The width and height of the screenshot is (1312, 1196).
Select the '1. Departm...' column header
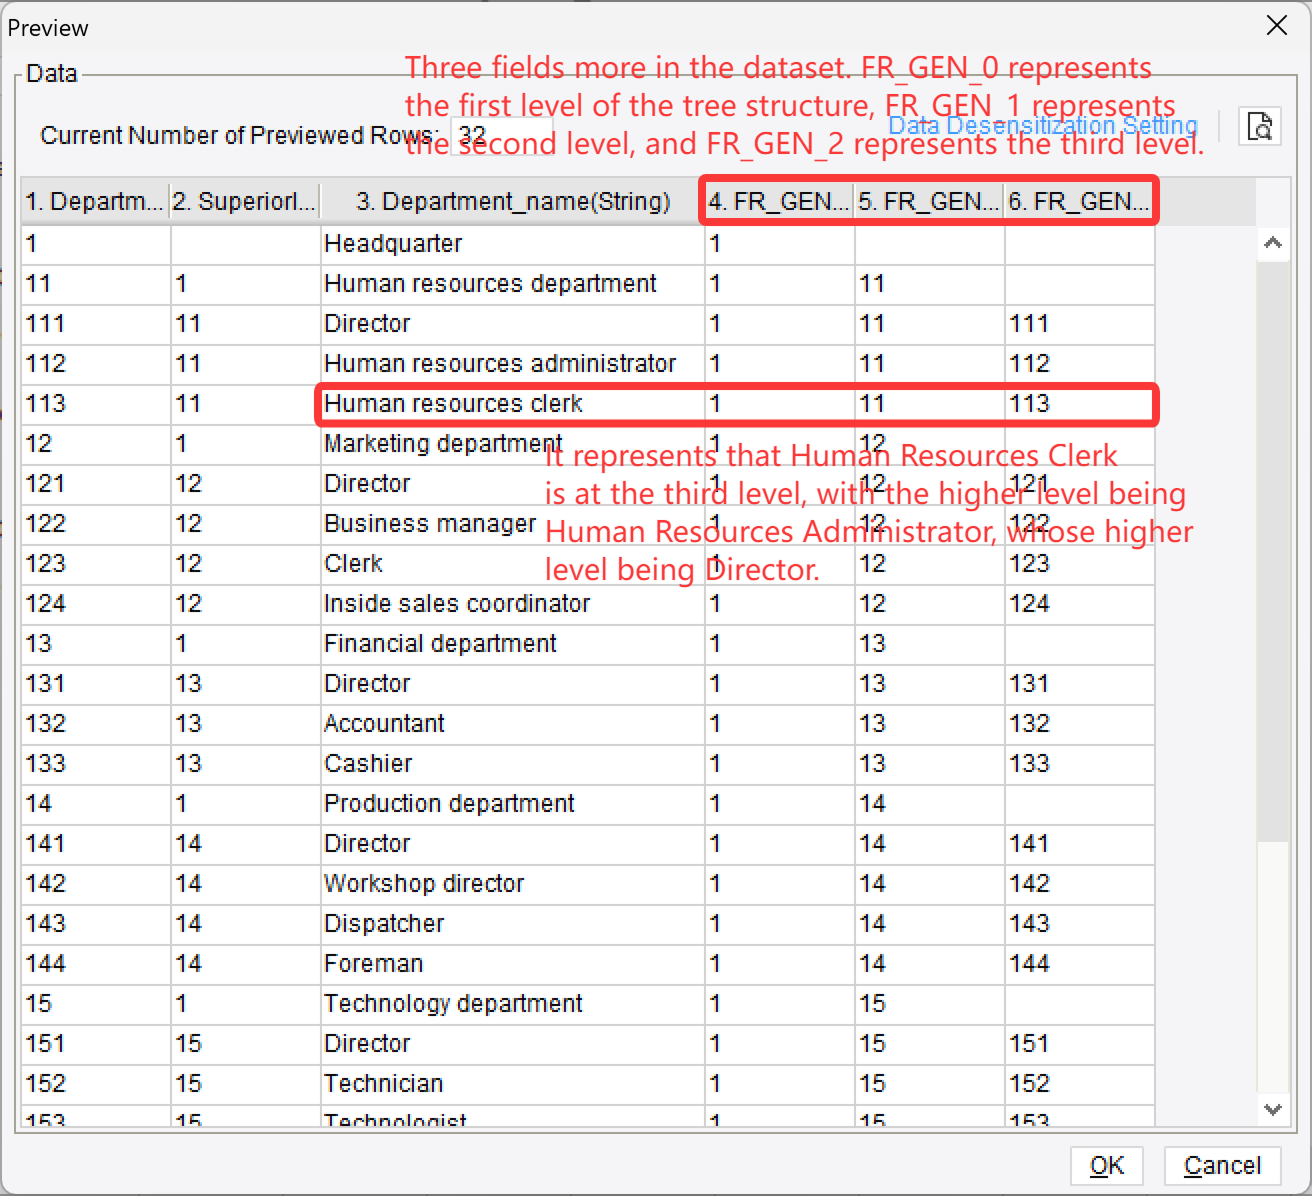pos(96,202)
